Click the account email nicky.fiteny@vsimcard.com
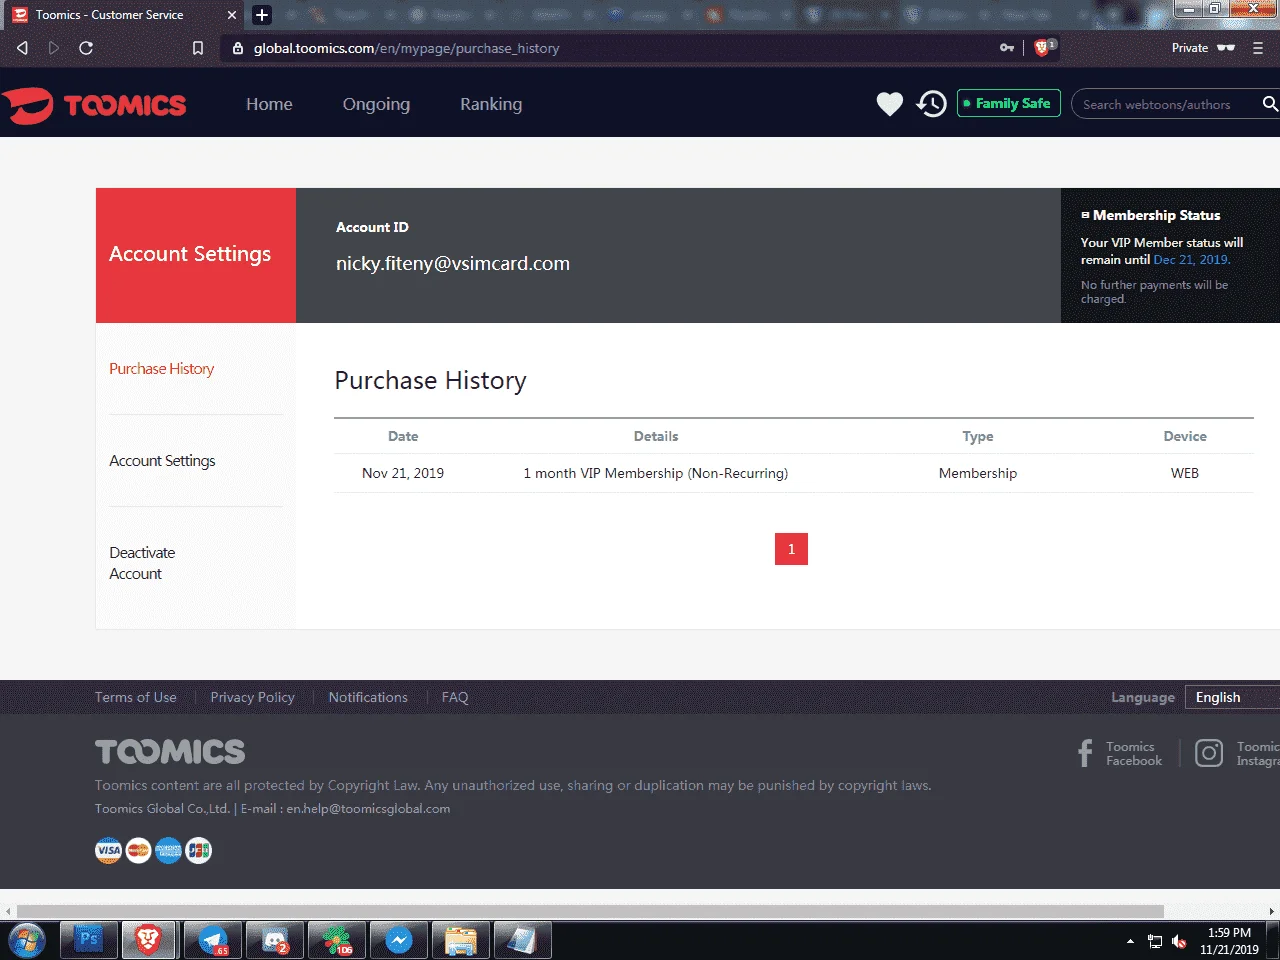 click(453, 263)
